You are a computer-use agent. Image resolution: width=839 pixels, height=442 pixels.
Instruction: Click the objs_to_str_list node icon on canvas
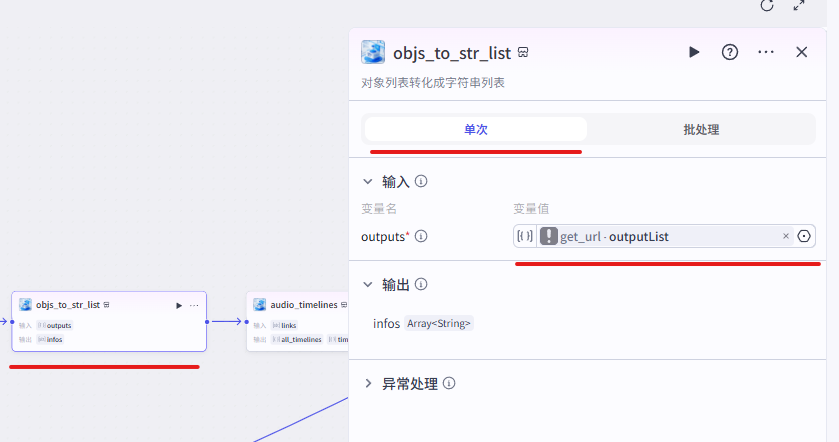tap(25, 304)
